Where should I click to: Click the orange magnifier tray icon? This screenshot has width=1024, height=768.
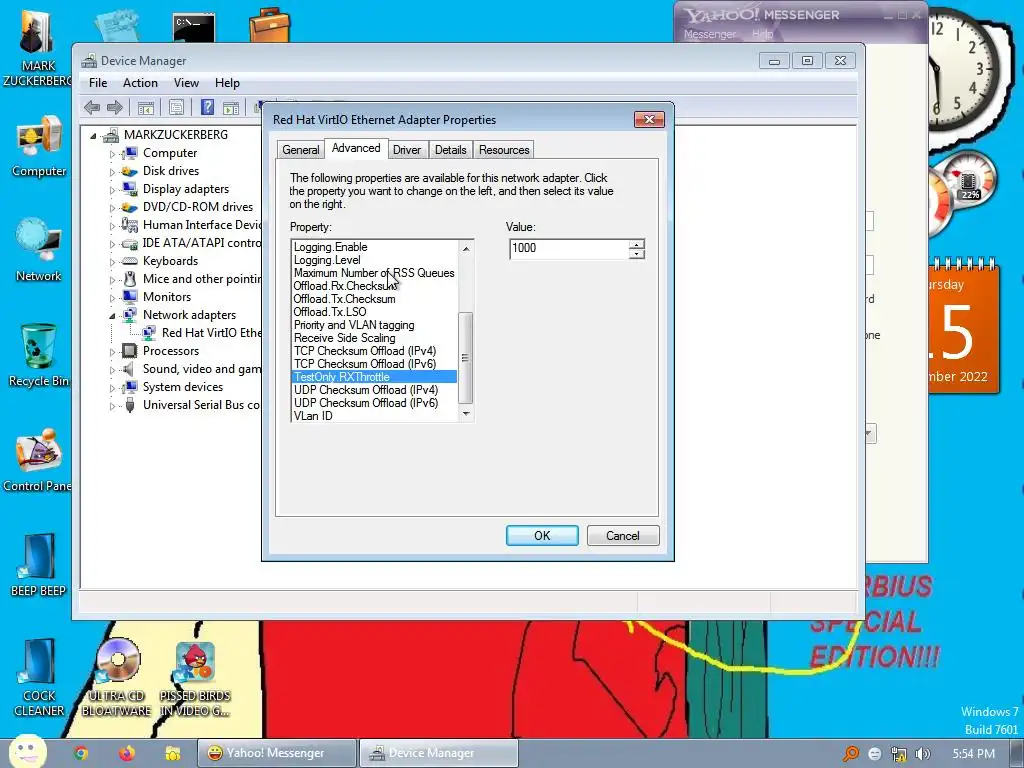850,754
